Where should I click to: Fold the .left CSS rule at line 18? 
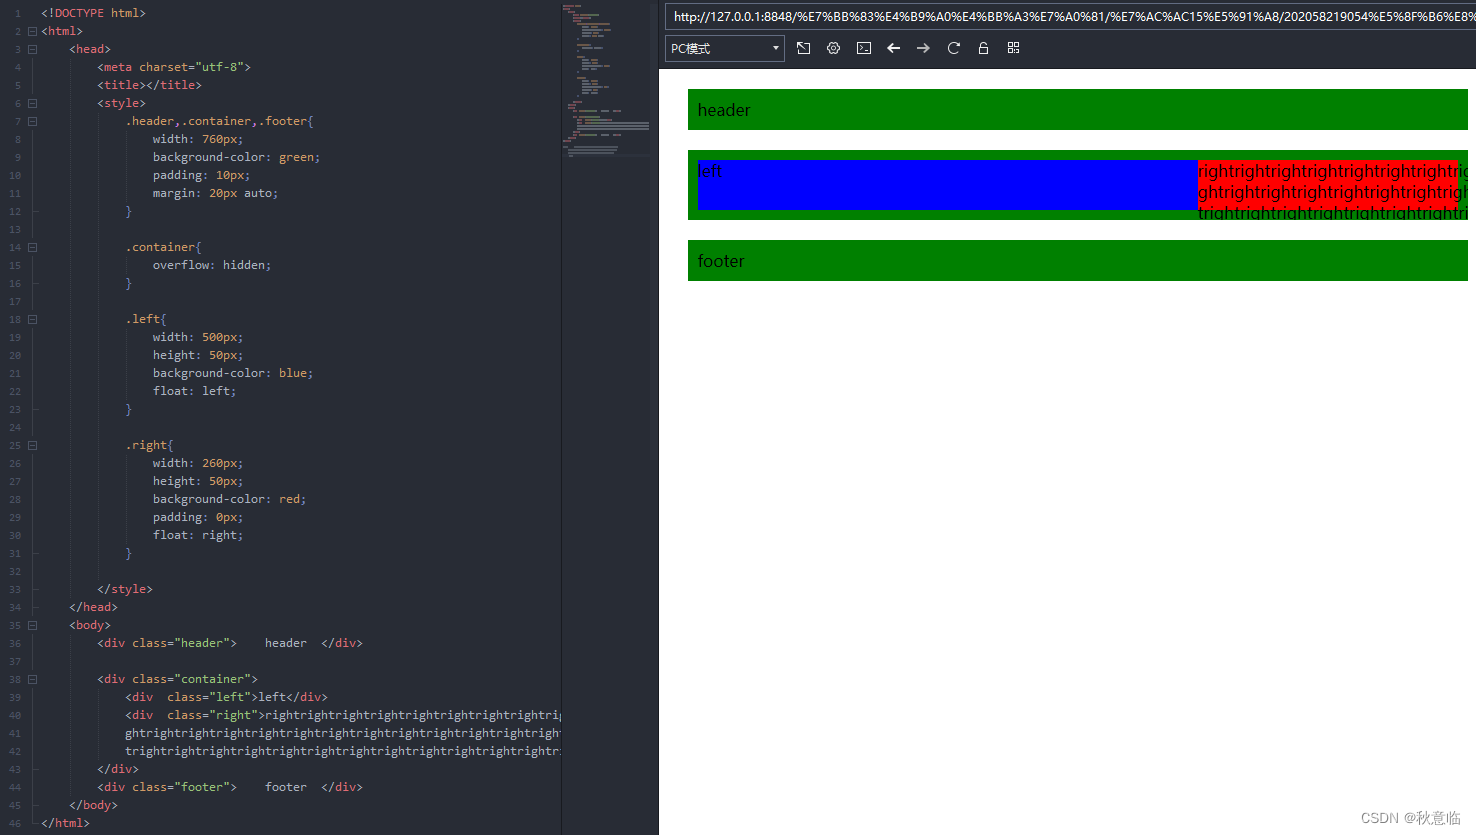(32, 319)
